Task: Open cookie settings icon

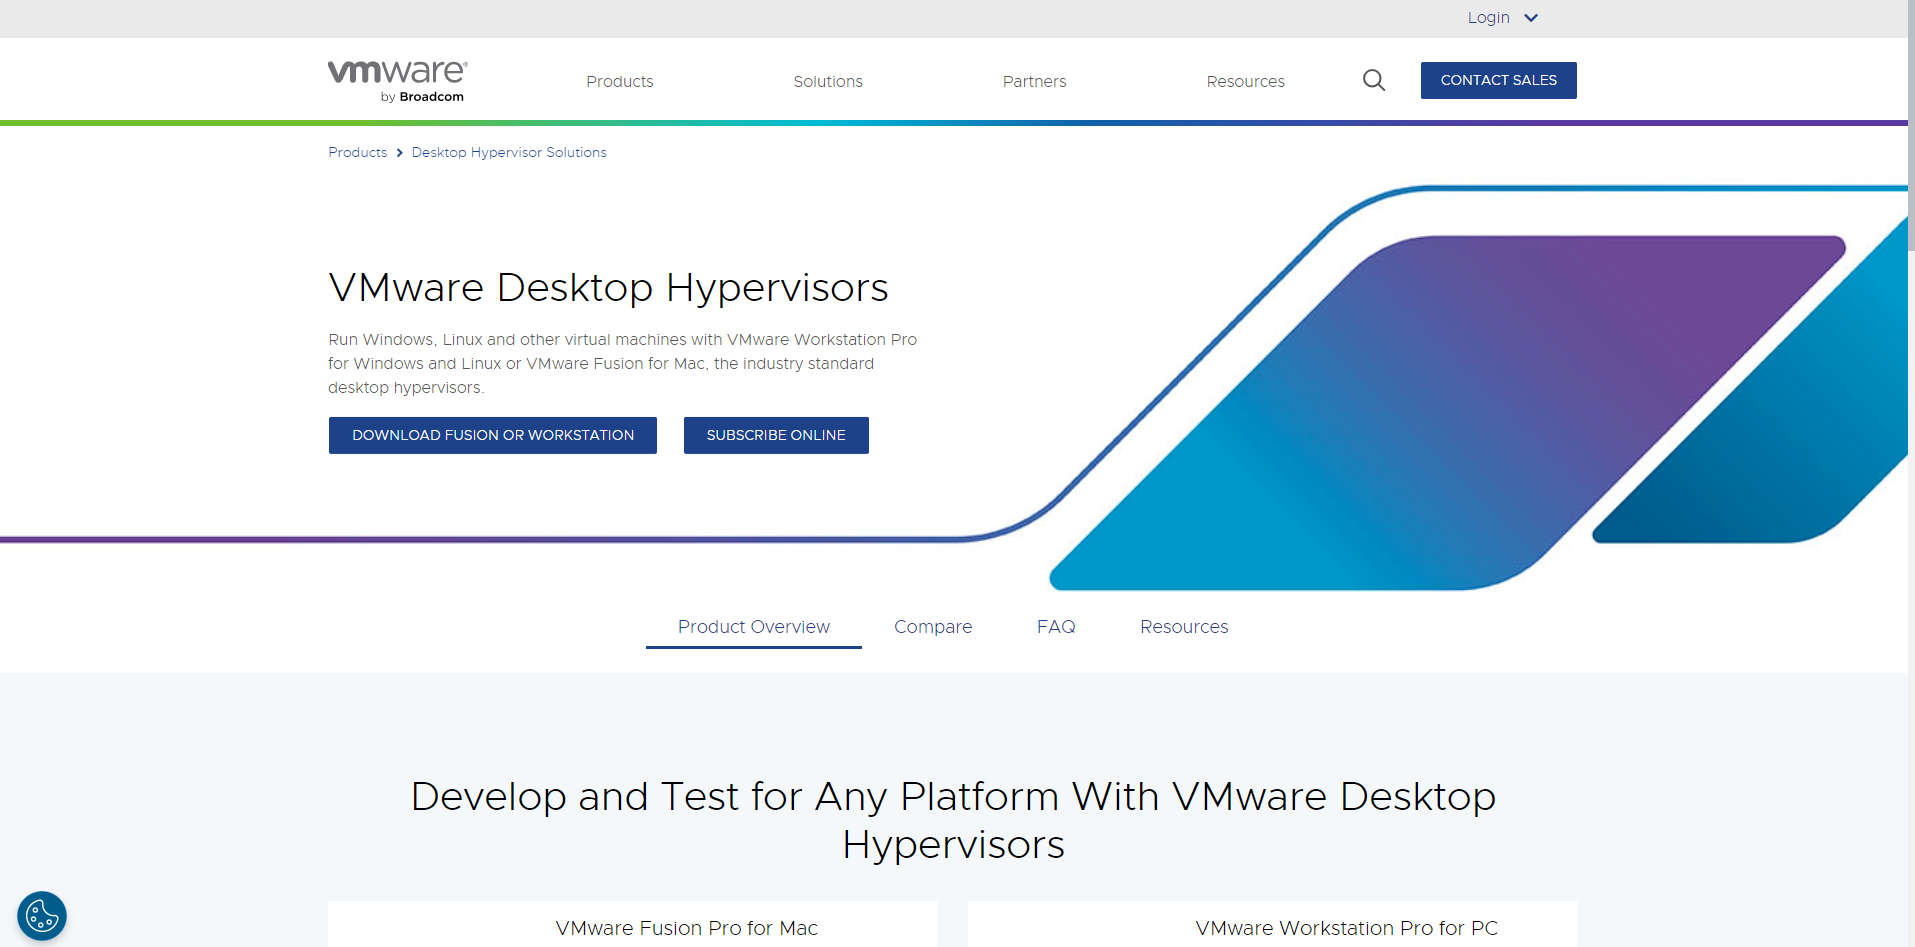Action: coord(42,916)
